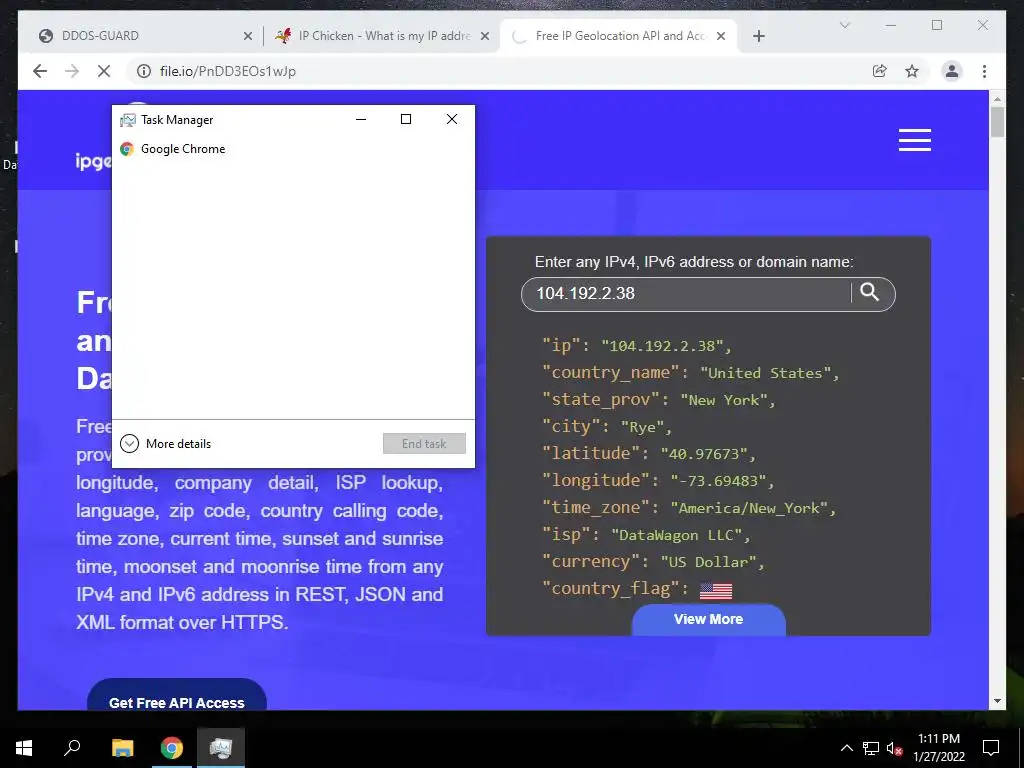Click Chrome icon in taskbar
The height and width of the screenshot is (768, 1024).
[172, 748]
